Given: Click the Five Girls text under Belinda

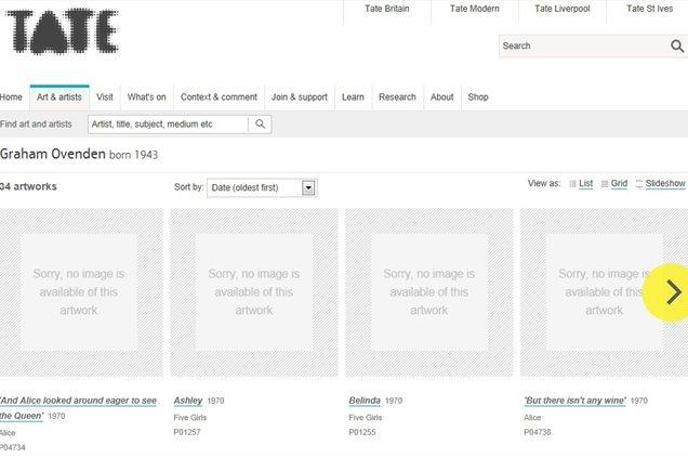Looking at the screenshot, I should [x=365, y=417].
